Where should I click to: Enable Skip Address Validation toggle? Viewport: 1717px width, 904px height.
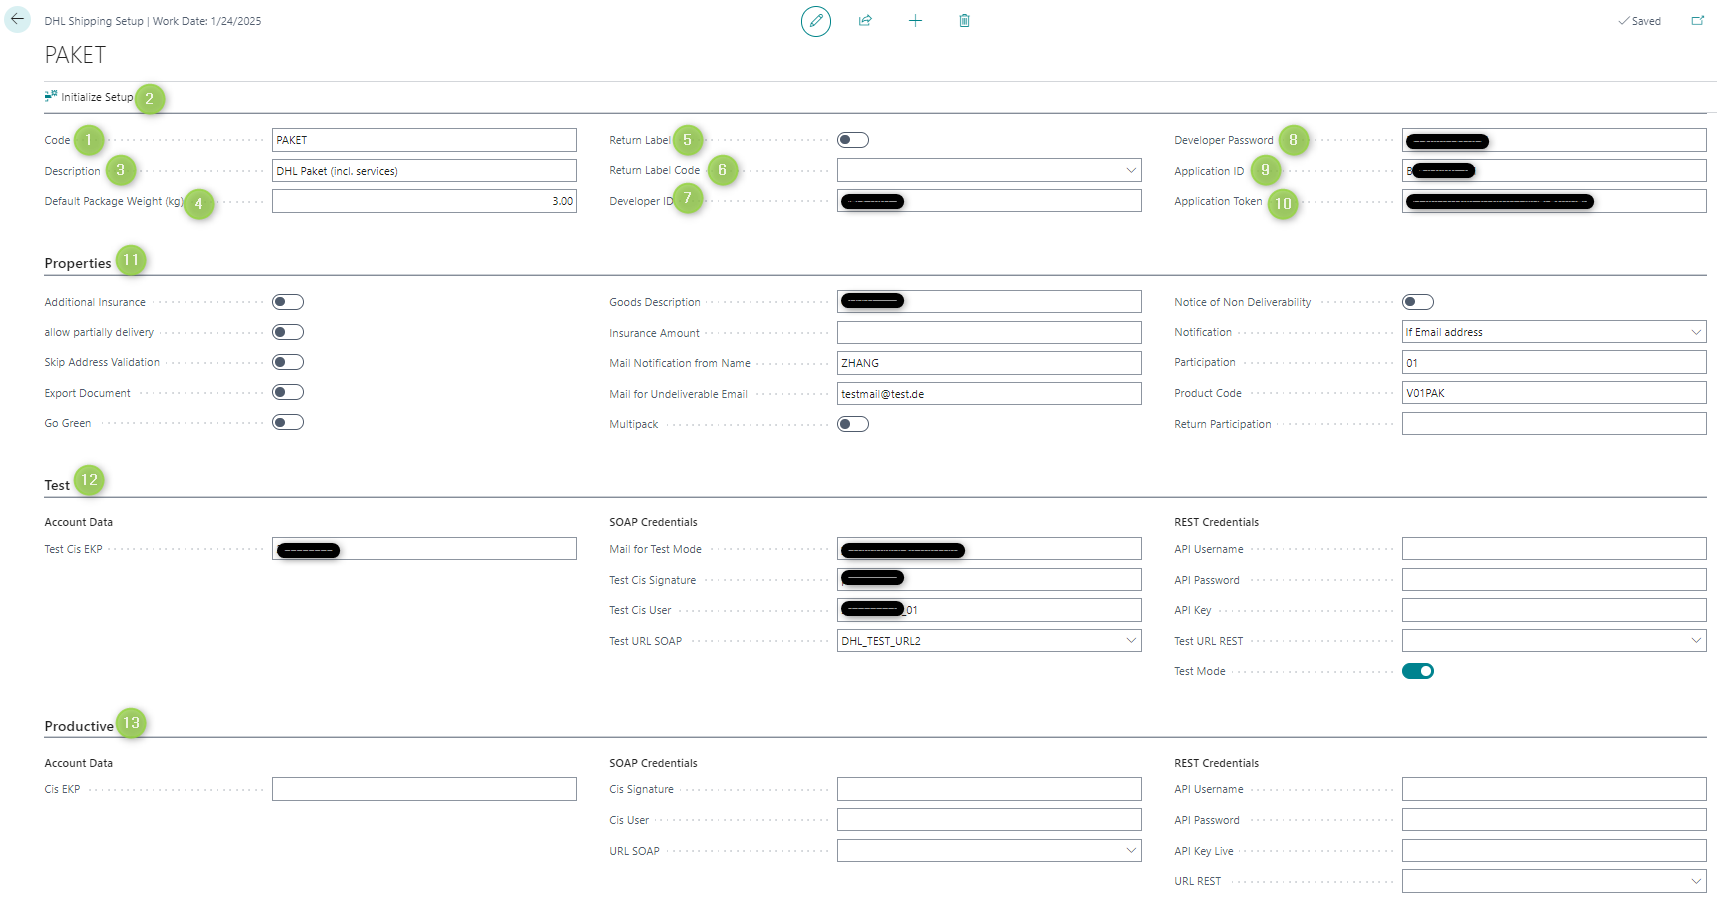click(288, 362)
